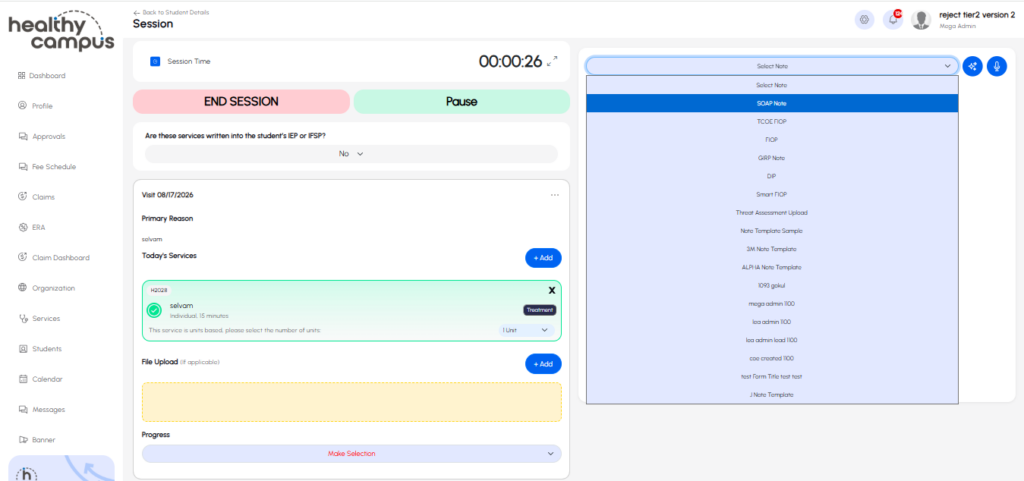Choose GIRP Note option
The image size is (1024, 481).
point(772,158)
